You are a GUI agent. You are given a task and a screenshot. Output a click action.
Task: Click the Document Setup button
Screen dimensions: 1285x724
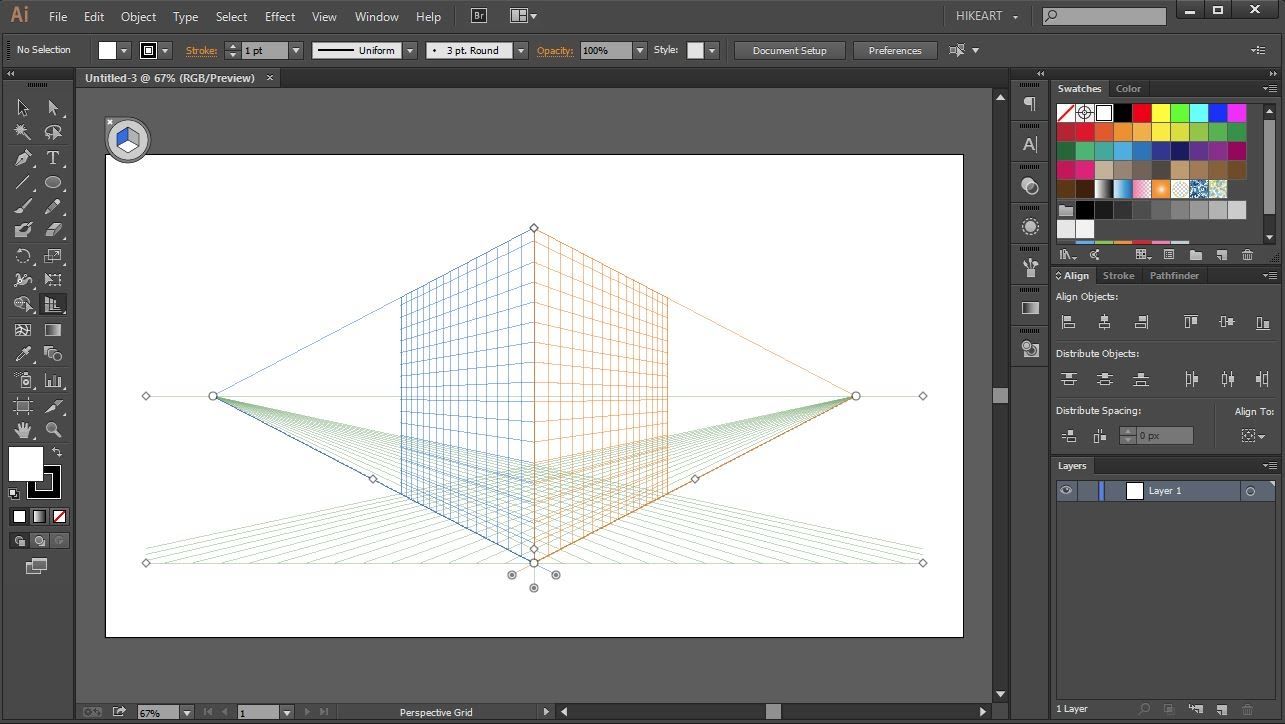point(789,51)
